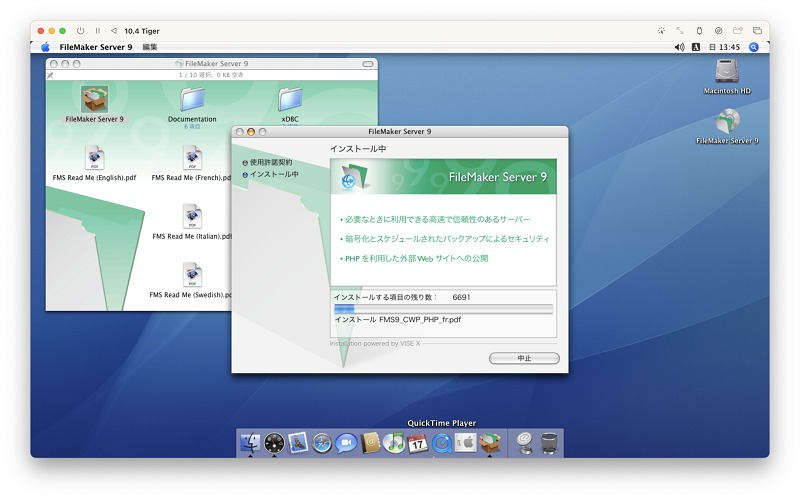Screen dimensions: 800x498
Task: Open the input method menu icon
Action: [695, 47]
